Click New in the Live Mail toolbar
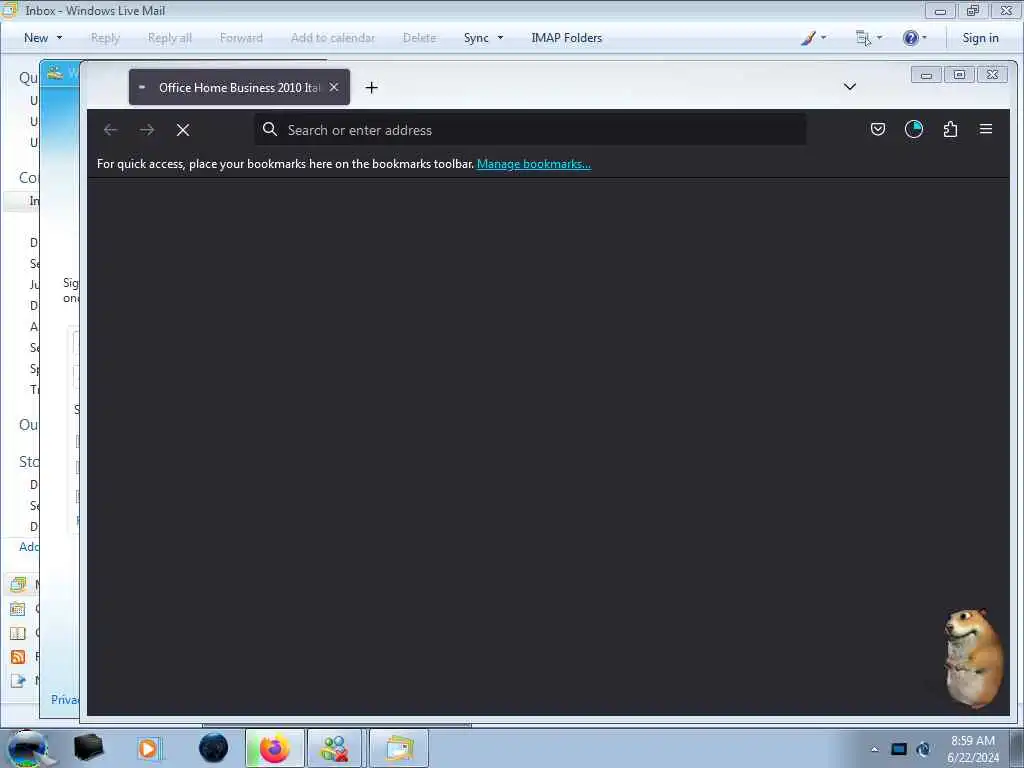Screen dimensions: 1024x768 36,38
